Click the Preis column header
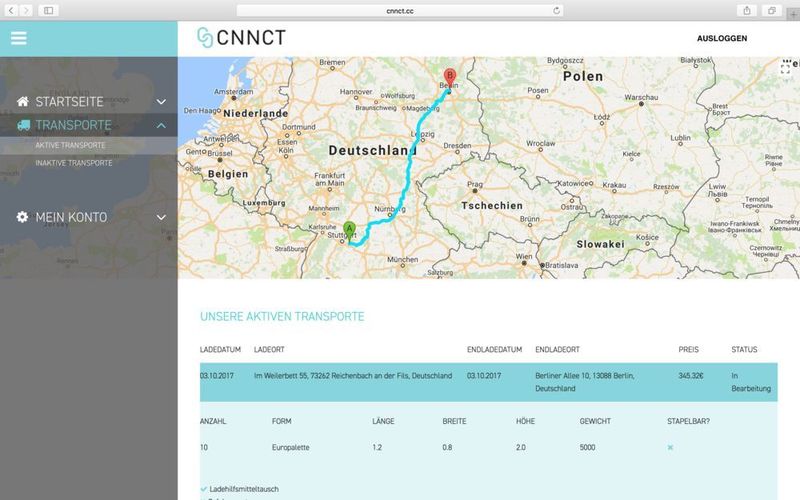 pyautogui.click(x=688, y=349)
